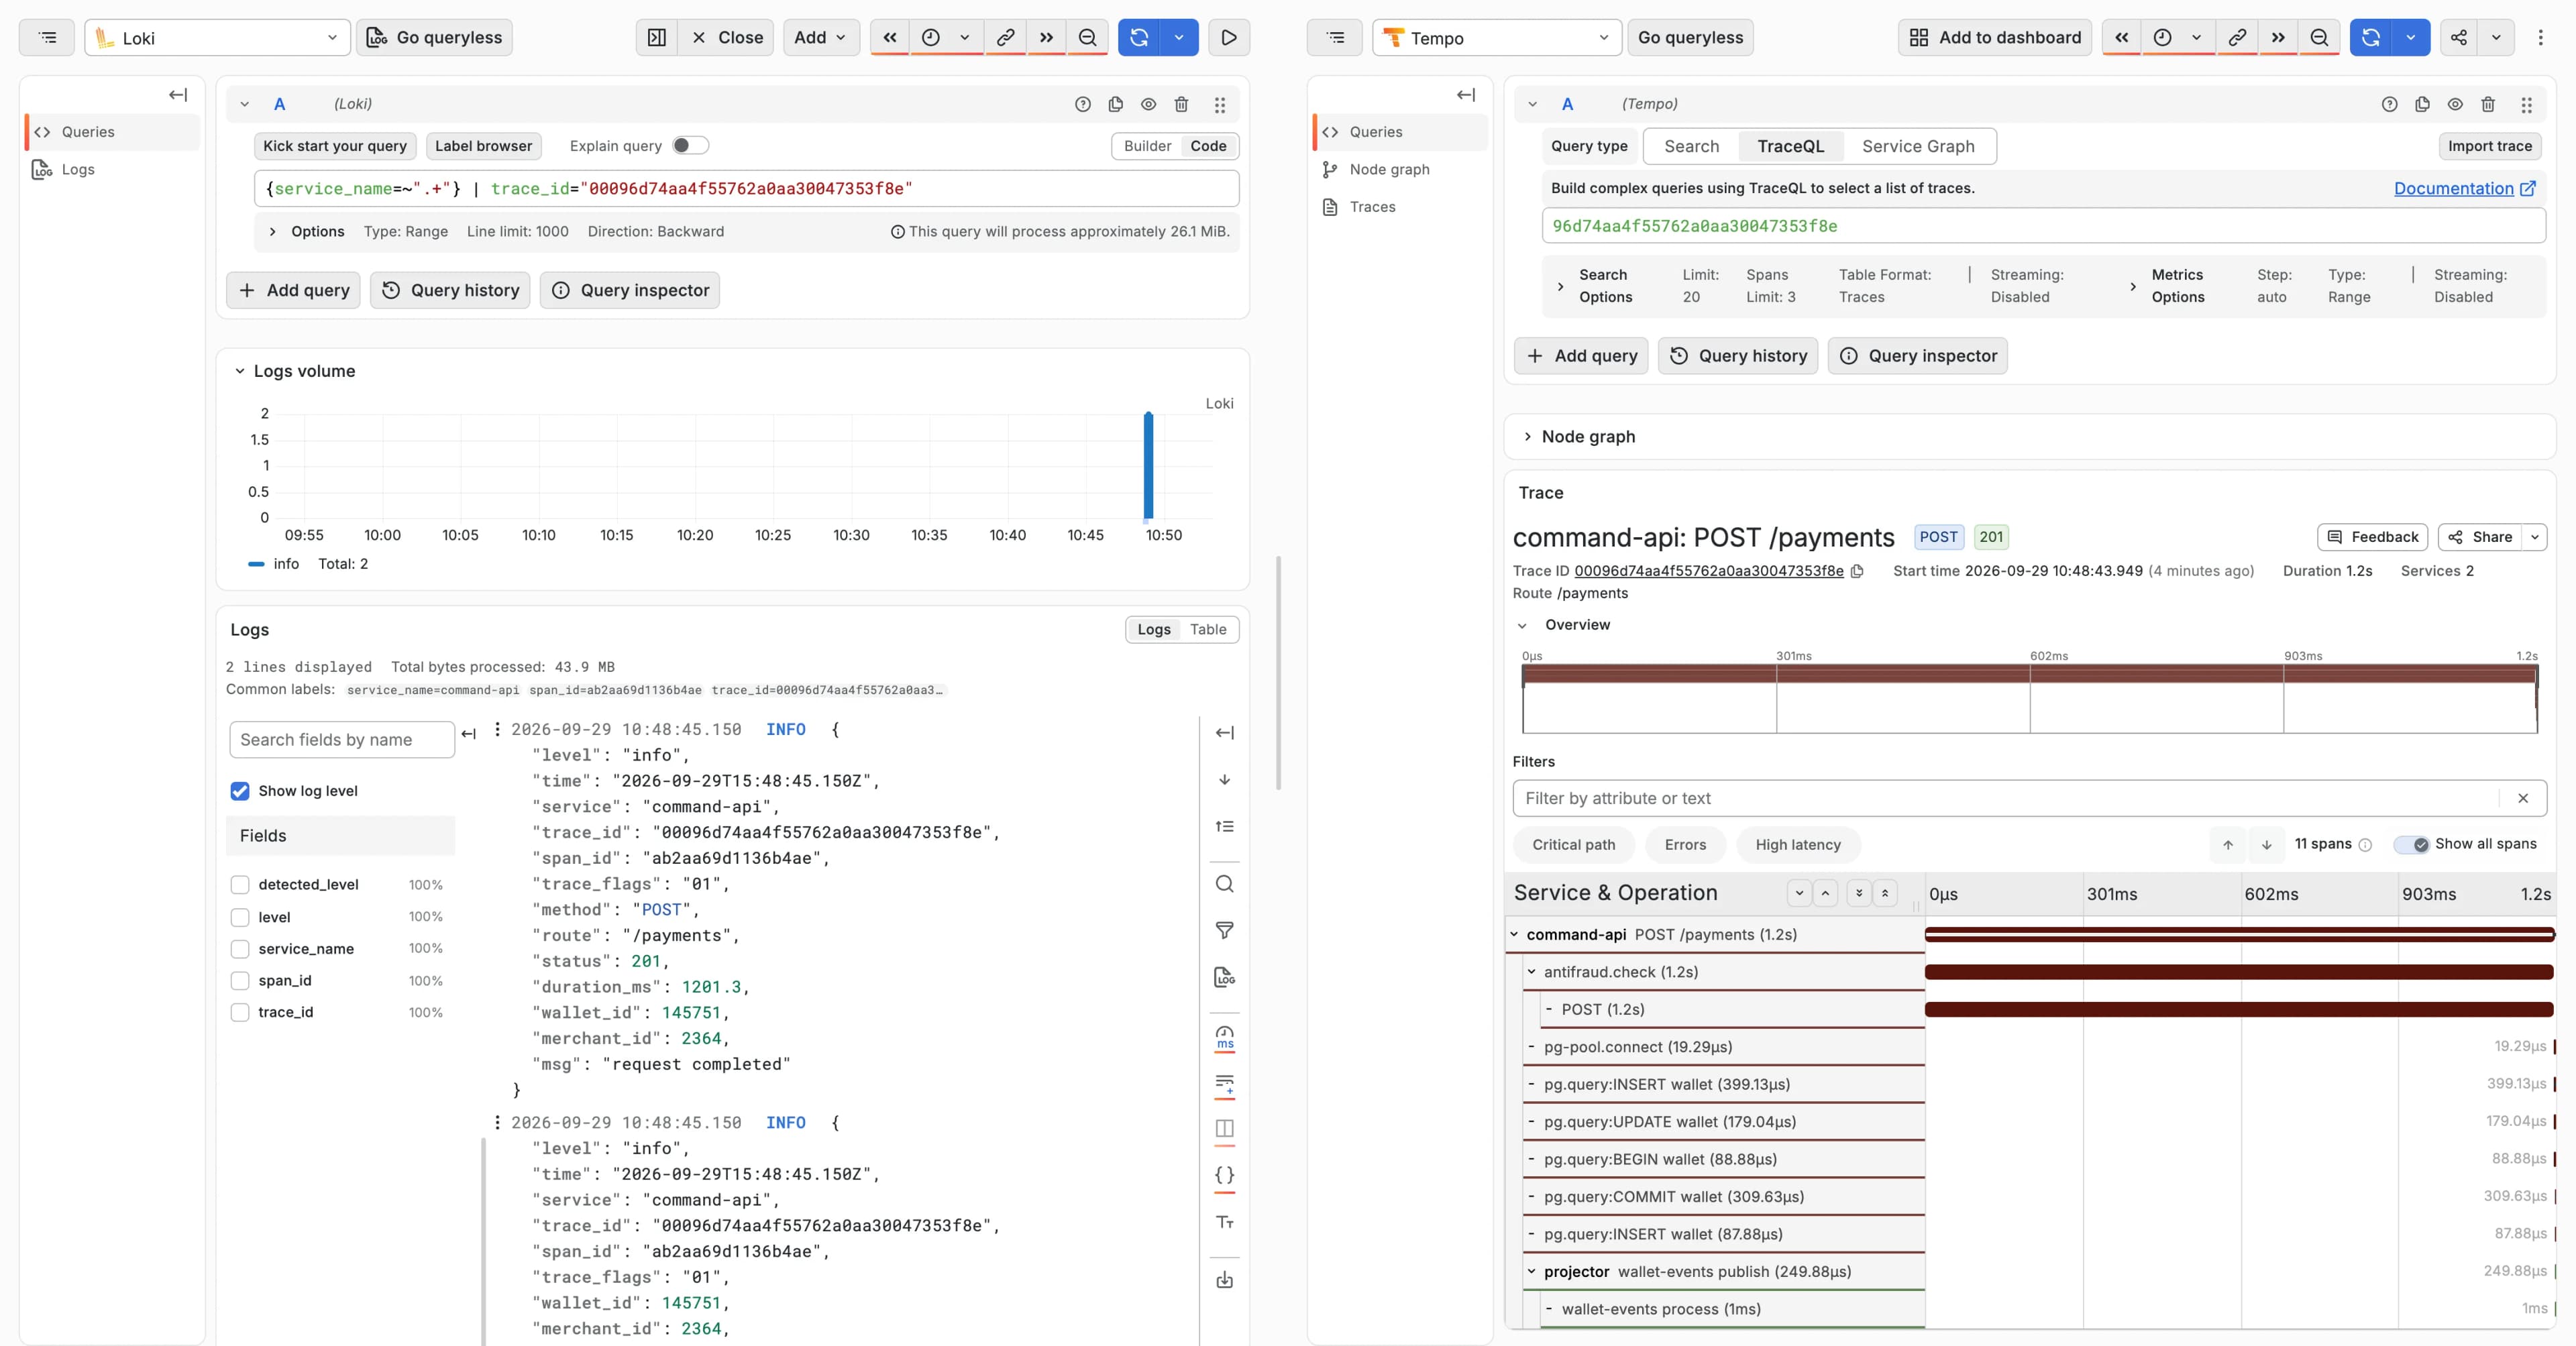Download the log lines
The image size is (2576, 1346).
tap(1224, 1280)
